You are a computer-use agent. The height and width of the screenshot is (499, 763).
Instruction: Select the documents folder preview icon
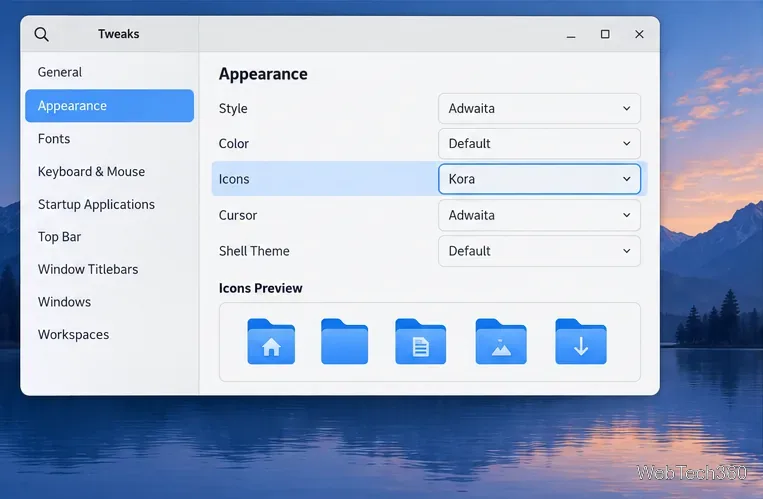click(x=420, y=341)
